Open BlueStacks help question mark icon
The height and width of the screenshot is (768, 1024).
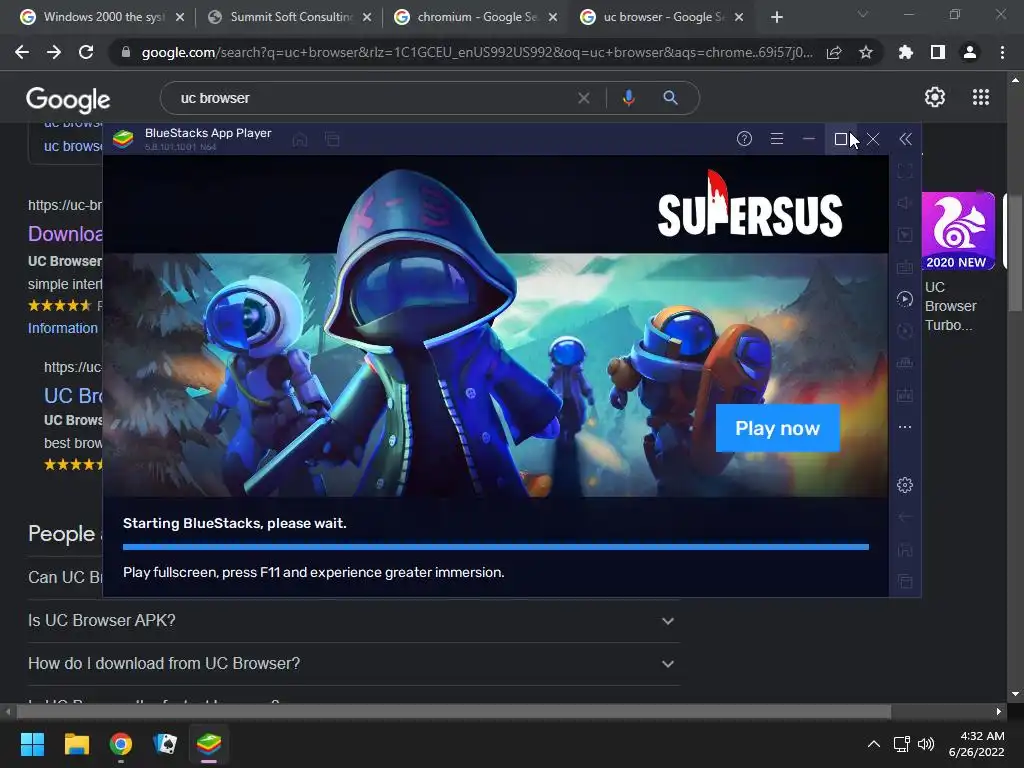[x=744, y=138]
